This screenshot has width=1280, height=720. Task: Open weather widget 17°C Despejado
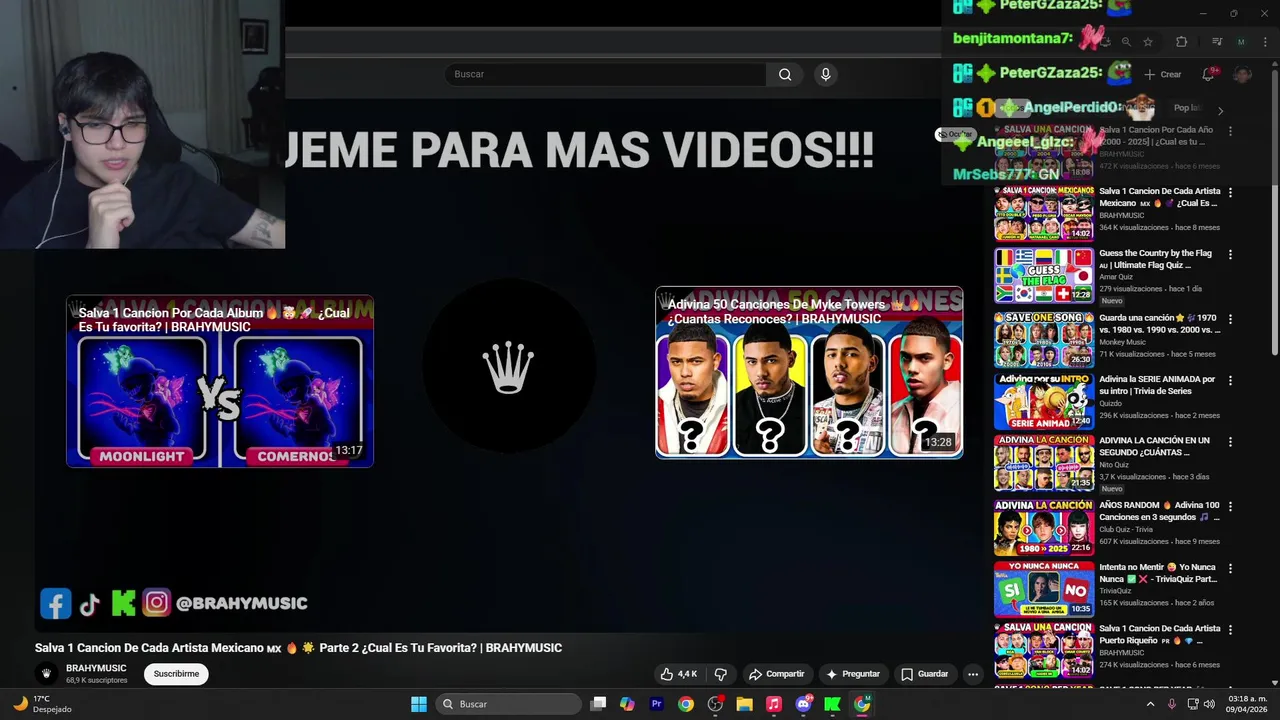click(40, 704)
